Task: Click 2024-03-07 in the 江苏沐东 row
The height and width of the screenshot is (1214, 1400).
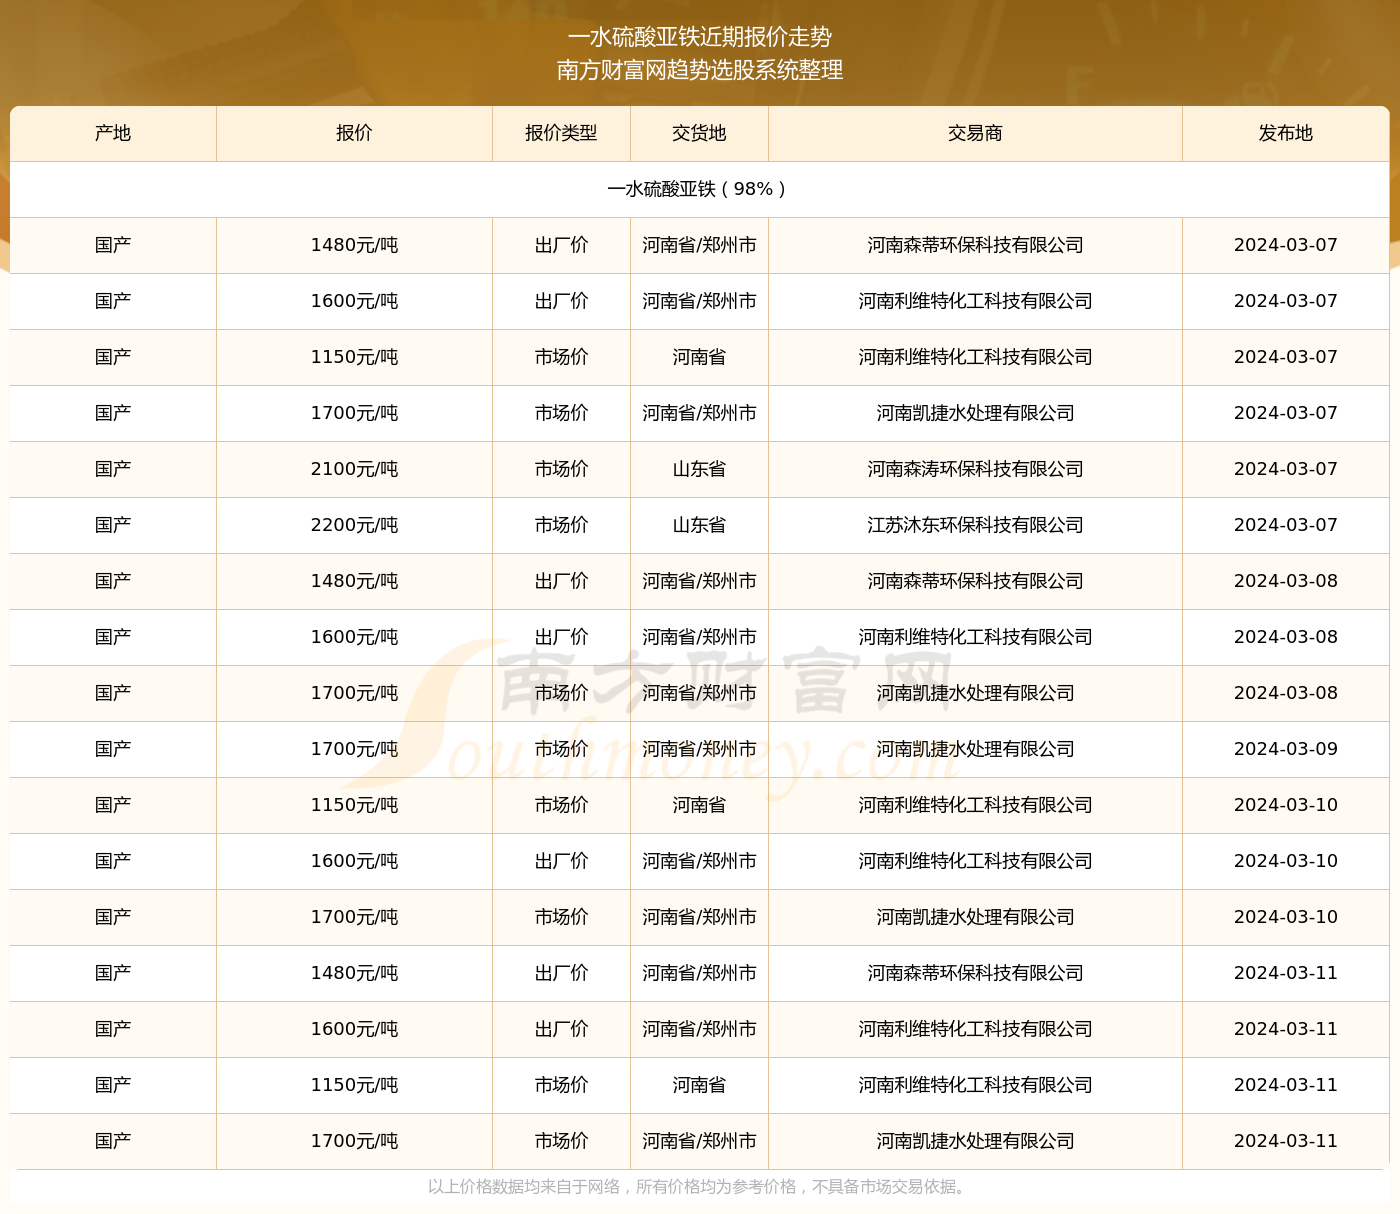Action: coord(1286,525)
